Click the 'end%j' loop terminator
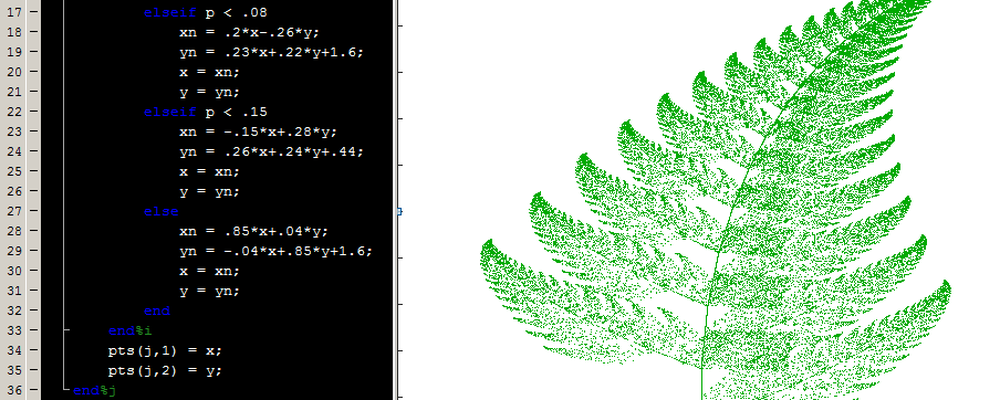 click(94, 390)
